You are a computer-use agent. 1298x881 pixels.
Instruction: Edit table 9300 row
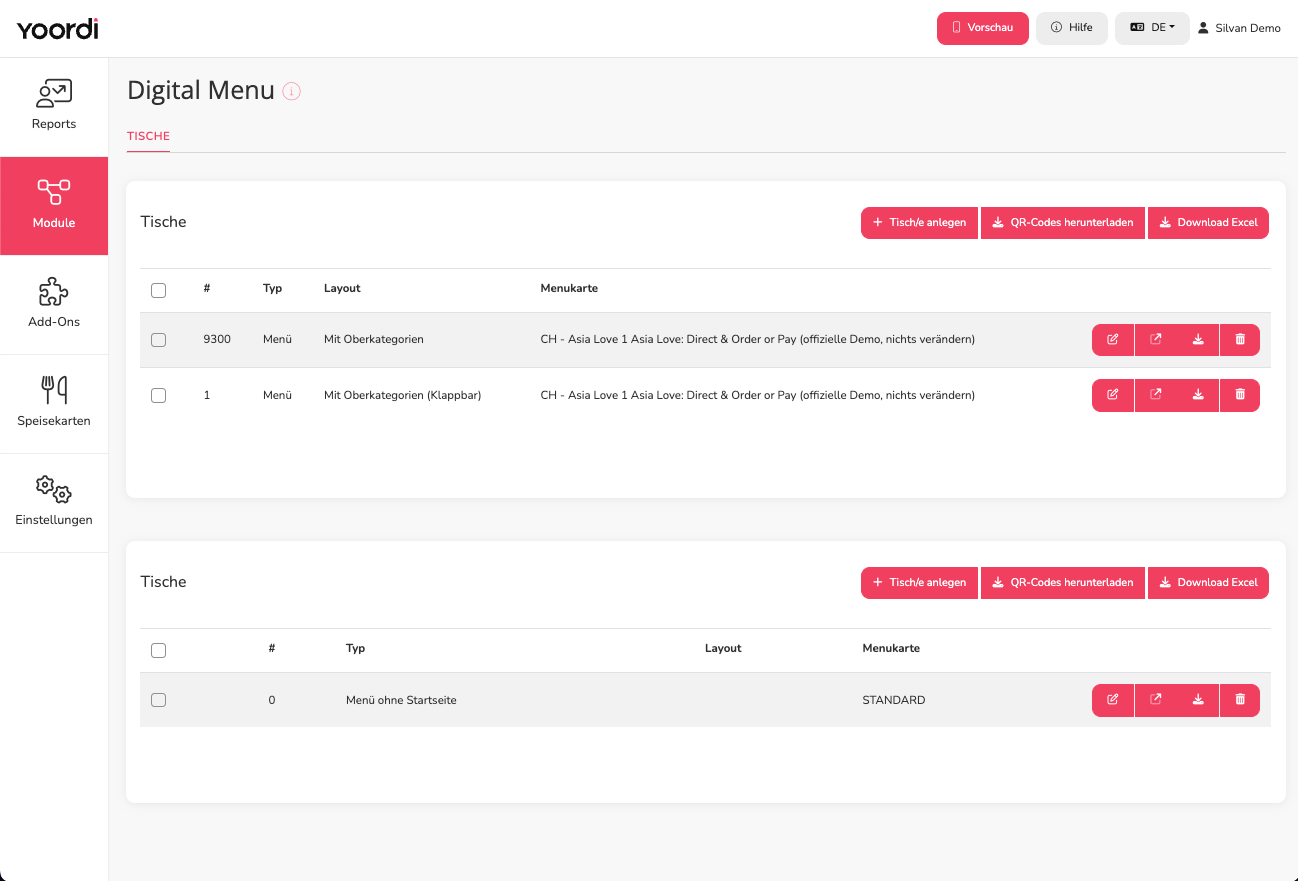point(1113,340)
